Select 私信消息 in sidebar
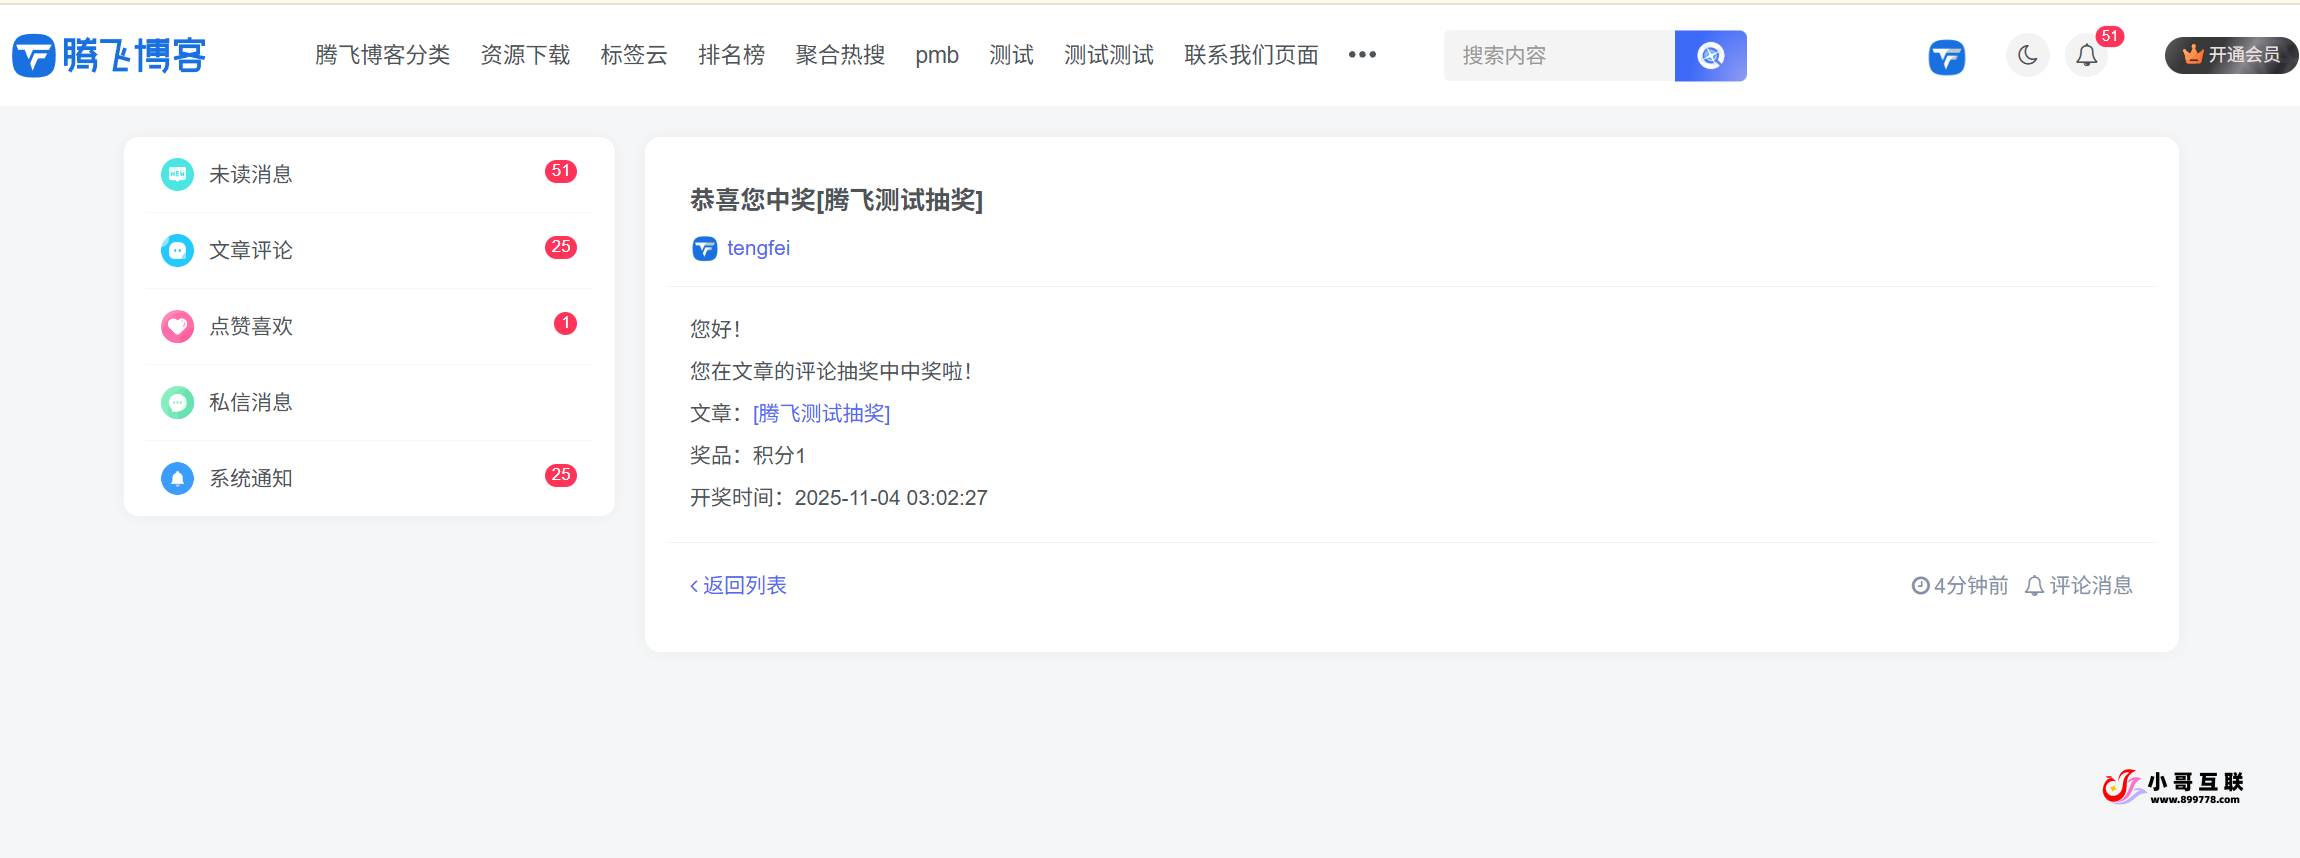 tap(369, 402)
